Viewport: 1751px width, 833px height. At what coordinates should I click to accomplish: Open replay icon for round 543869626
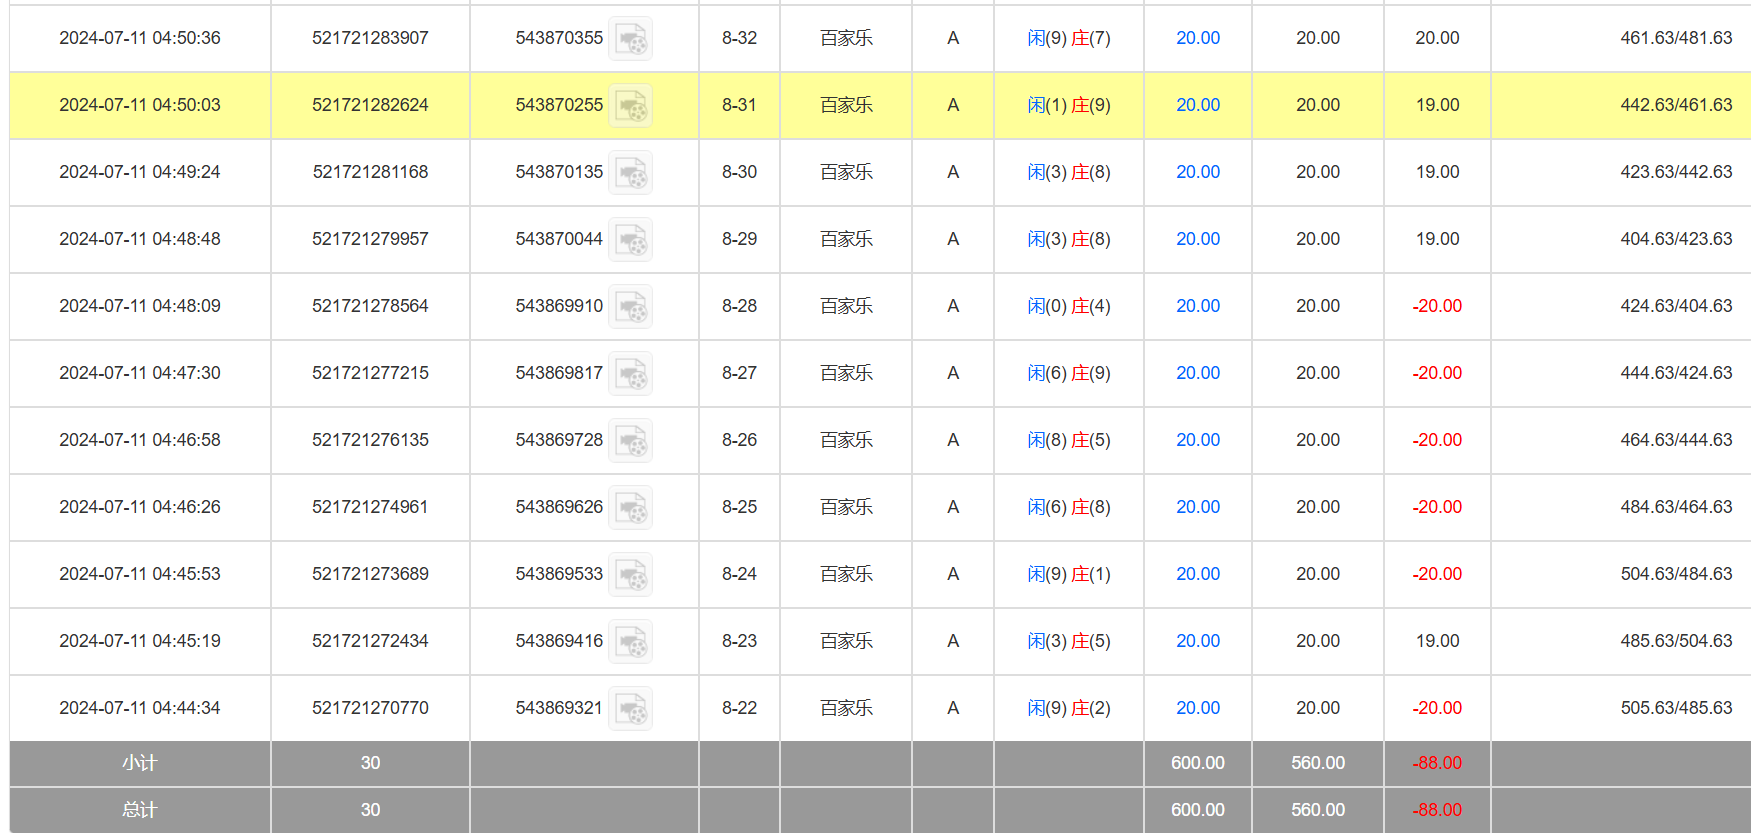coord(631,508)
